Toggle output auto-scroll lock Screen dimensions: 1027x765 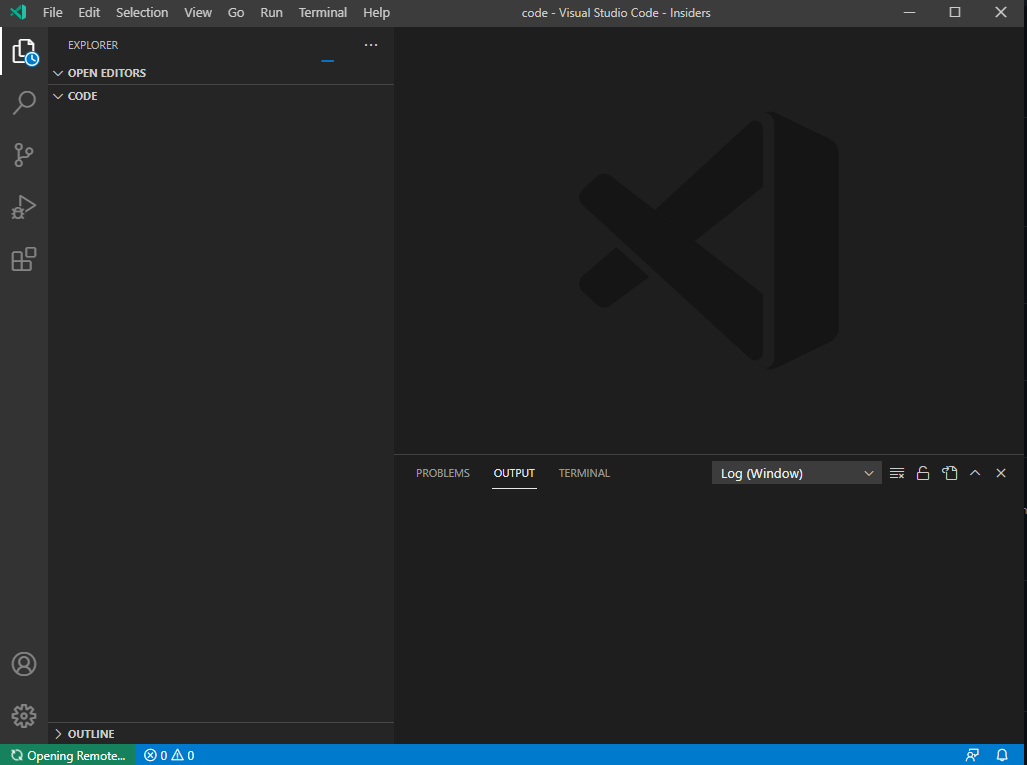tap(923, 473)
